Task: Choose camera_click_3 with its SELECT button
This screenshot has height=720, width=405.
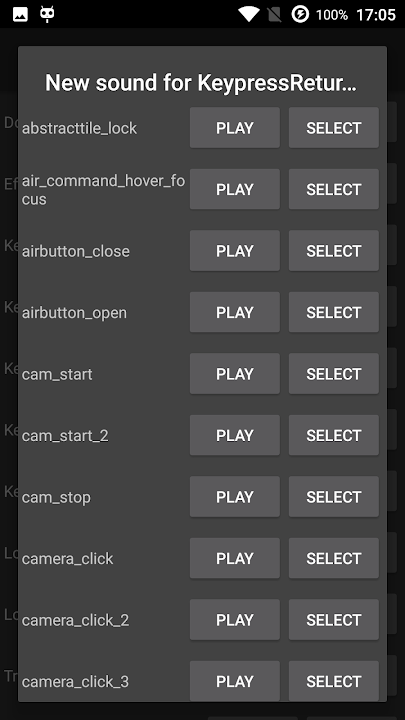Action: (x=334, y=681)
